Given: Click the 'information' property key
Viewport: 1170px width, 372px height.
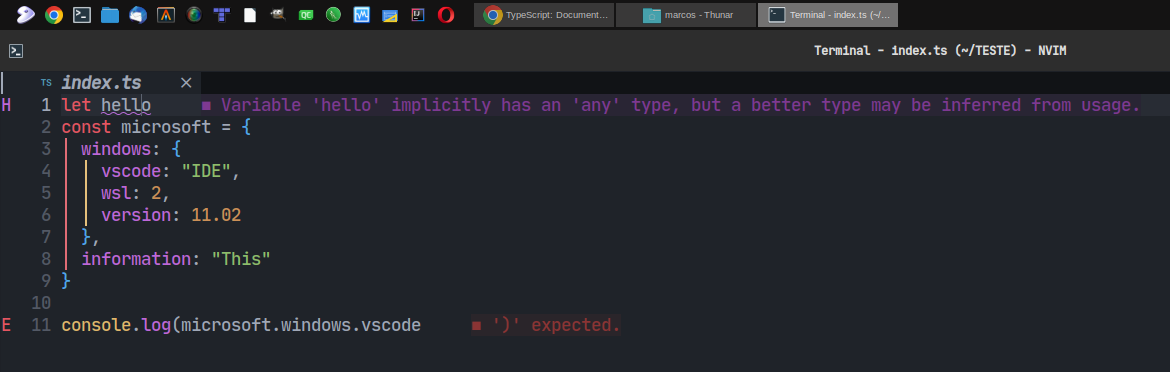Looking at the screenshot, I should pyautogui.click(x=136, y=259).
